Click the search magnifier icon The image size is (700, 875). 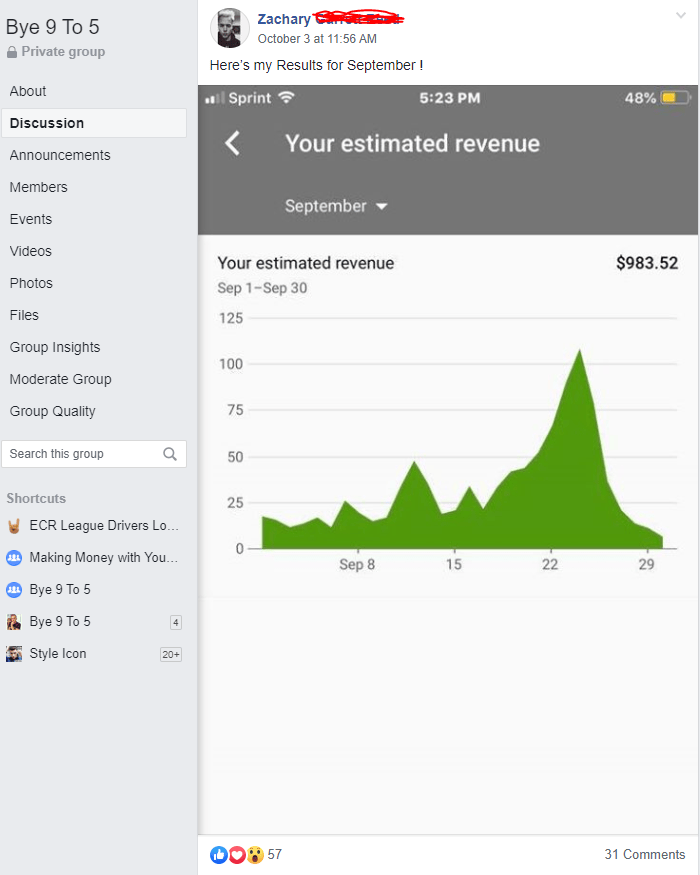point(170,454)
